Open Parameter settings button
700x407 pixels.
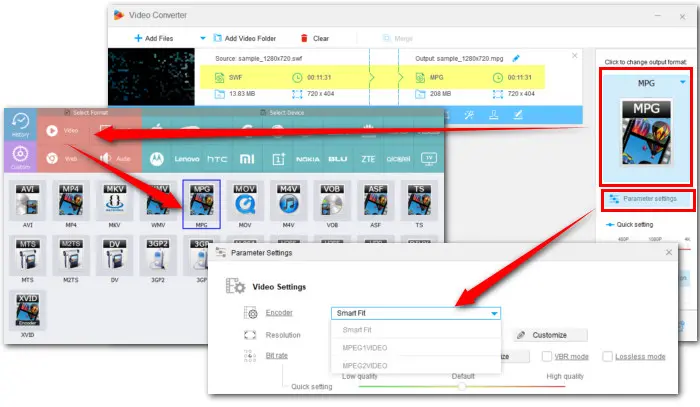click(648, 199)
